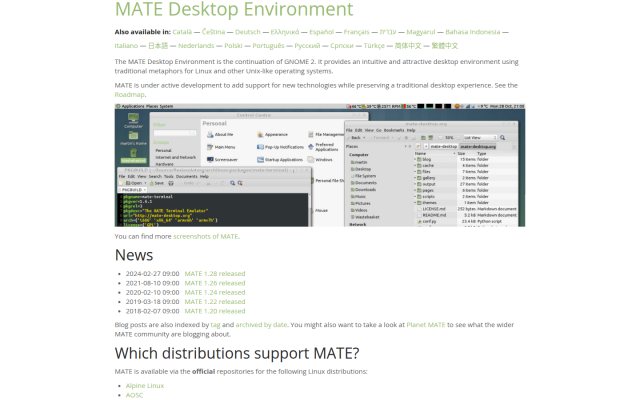Screen dimensions: 640x400
Task: Select the Српски language link
Action: coord(342,46)
